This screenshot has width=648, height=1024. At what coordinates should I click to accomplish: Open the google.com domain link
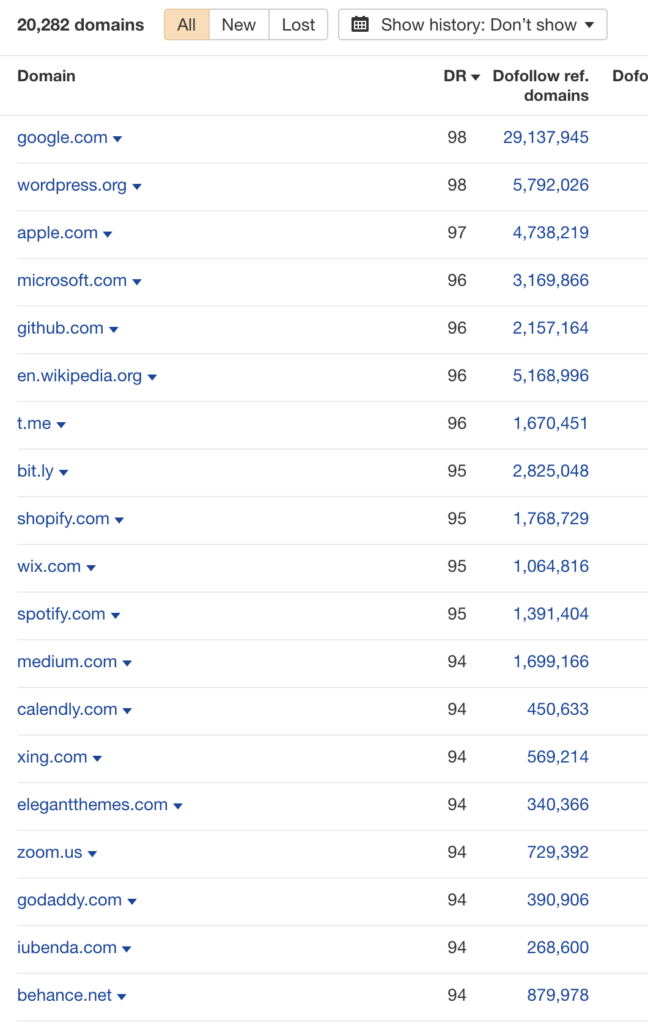(x=62, y=138)
